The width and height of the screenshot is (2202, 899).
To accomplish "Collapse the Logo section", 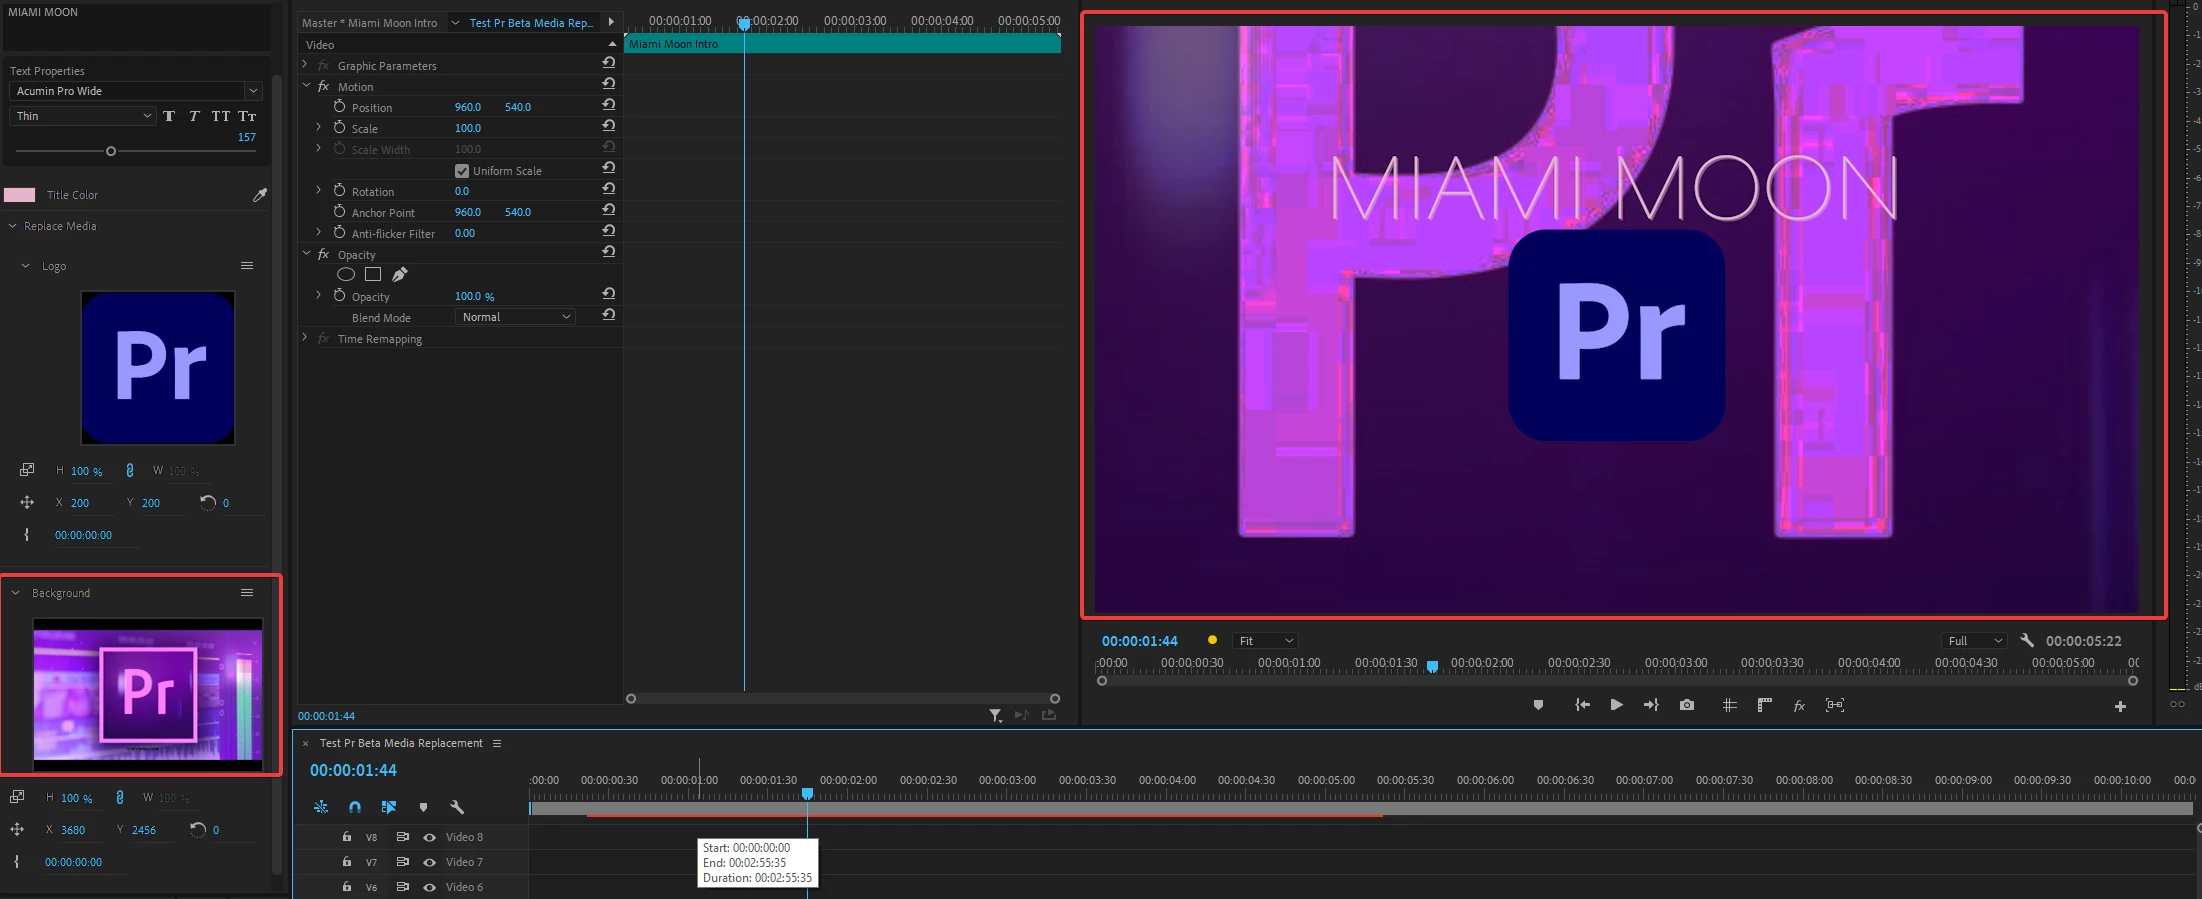I will pyautogui.click(x=25, y=266).
